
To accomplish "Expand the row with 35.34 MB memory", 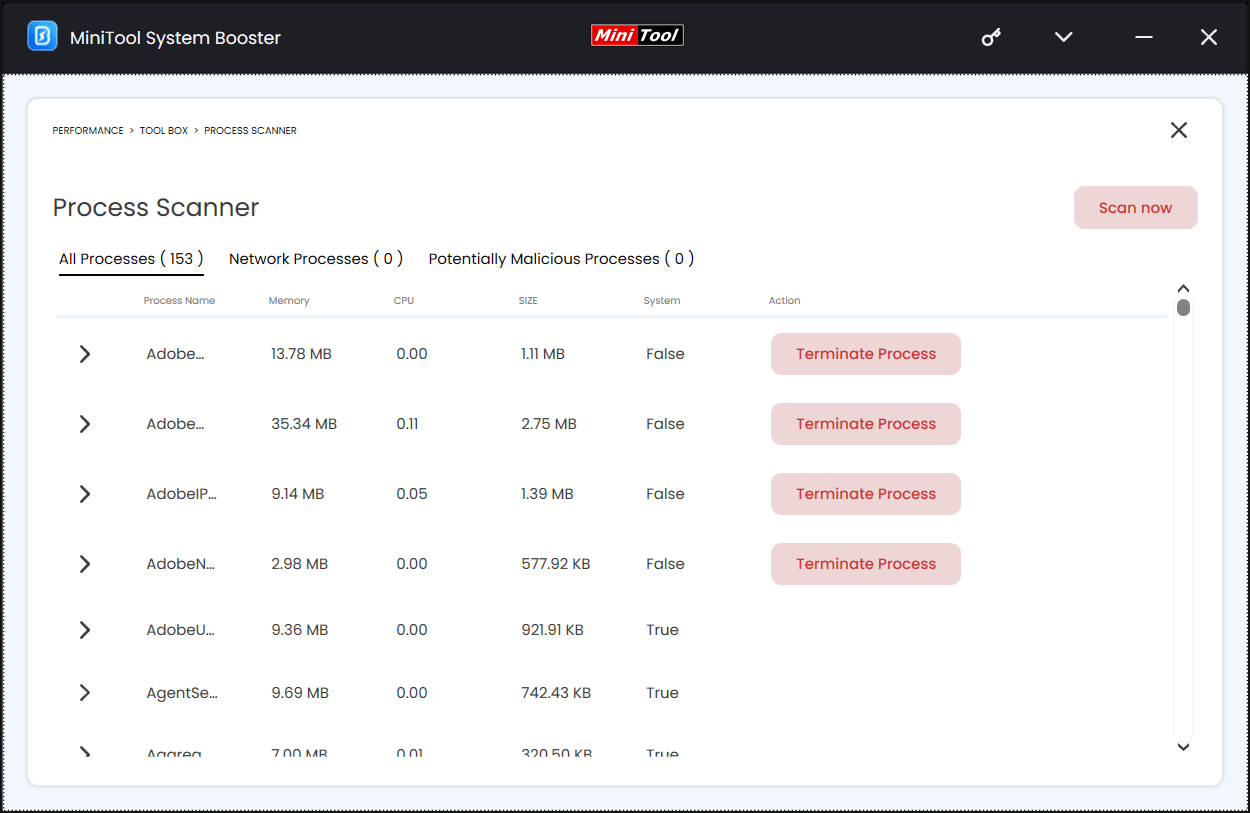I will click(x=85, y=424).
